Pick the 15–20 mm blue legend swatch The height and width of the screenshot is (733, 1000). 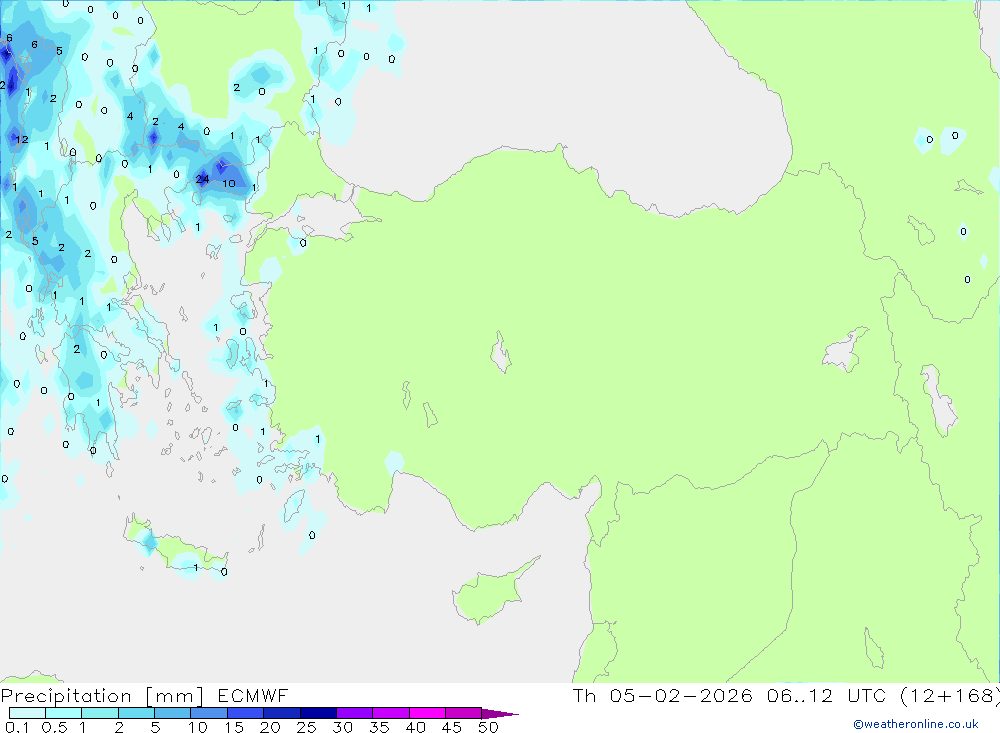click(245, 713)
